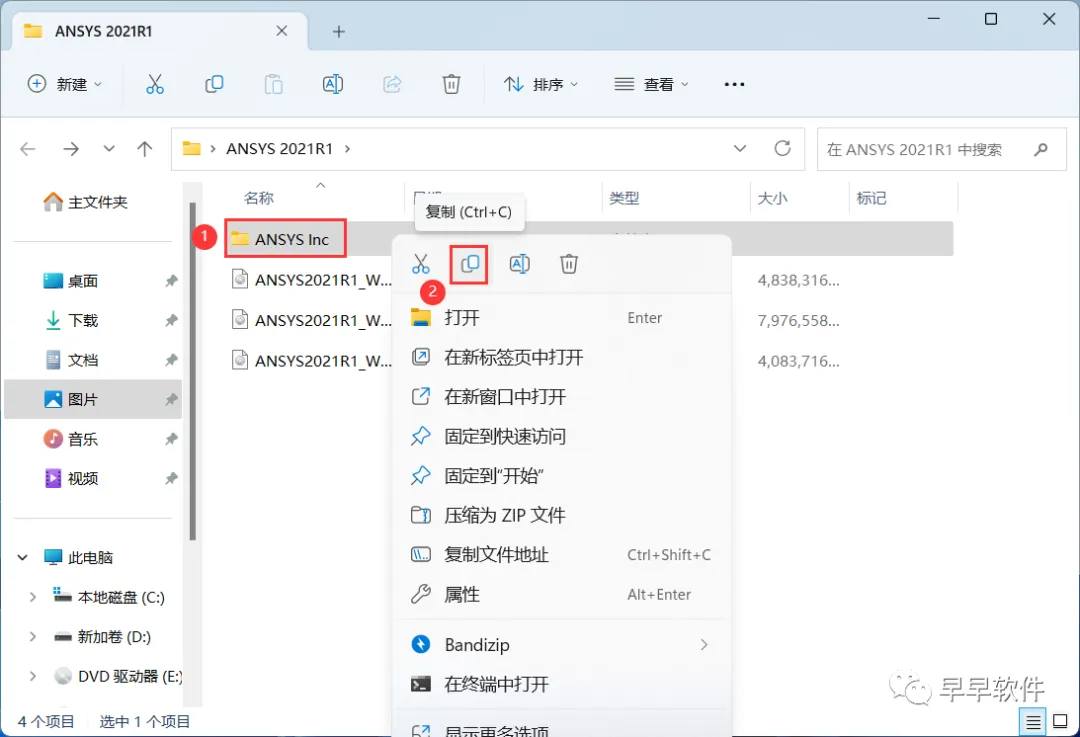The image size is (1080, 737).
Task: Close the ANSYS 2021R1 tab
Action: tap(282, 31)
